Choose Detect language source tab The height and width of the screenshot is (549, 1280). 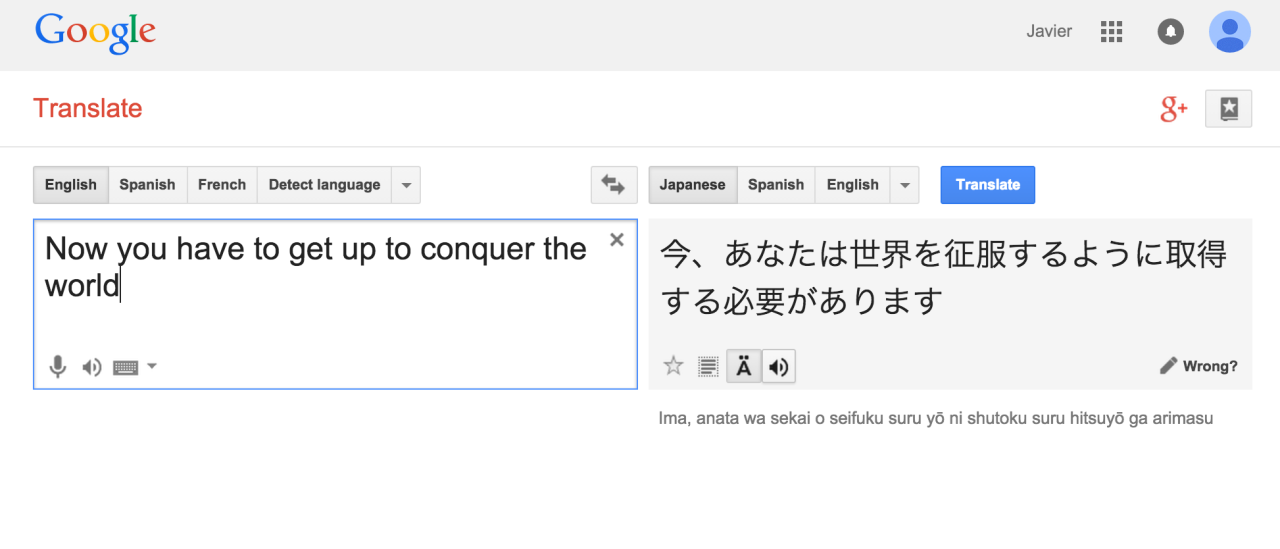coord(324,185)
